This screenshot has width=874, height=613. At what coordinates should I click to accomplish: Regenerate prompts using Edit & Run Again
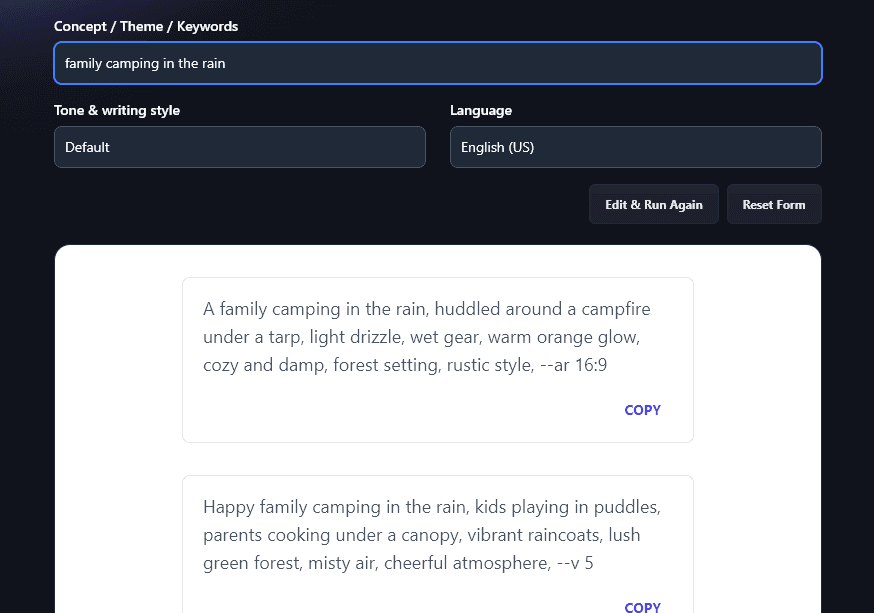coord(653,204)
